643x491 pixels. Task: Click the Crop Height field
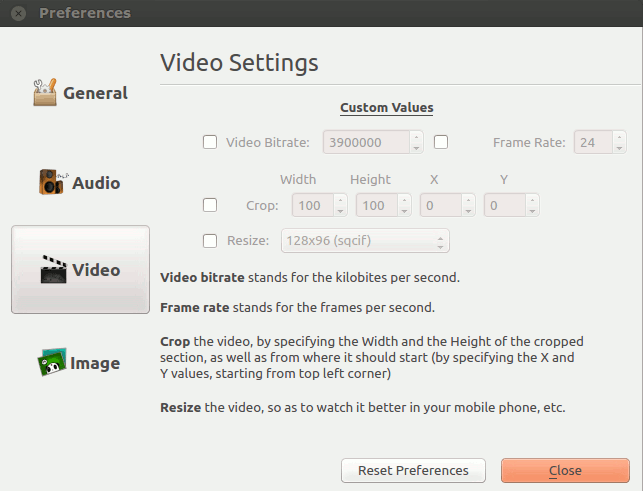pos(377,205)
